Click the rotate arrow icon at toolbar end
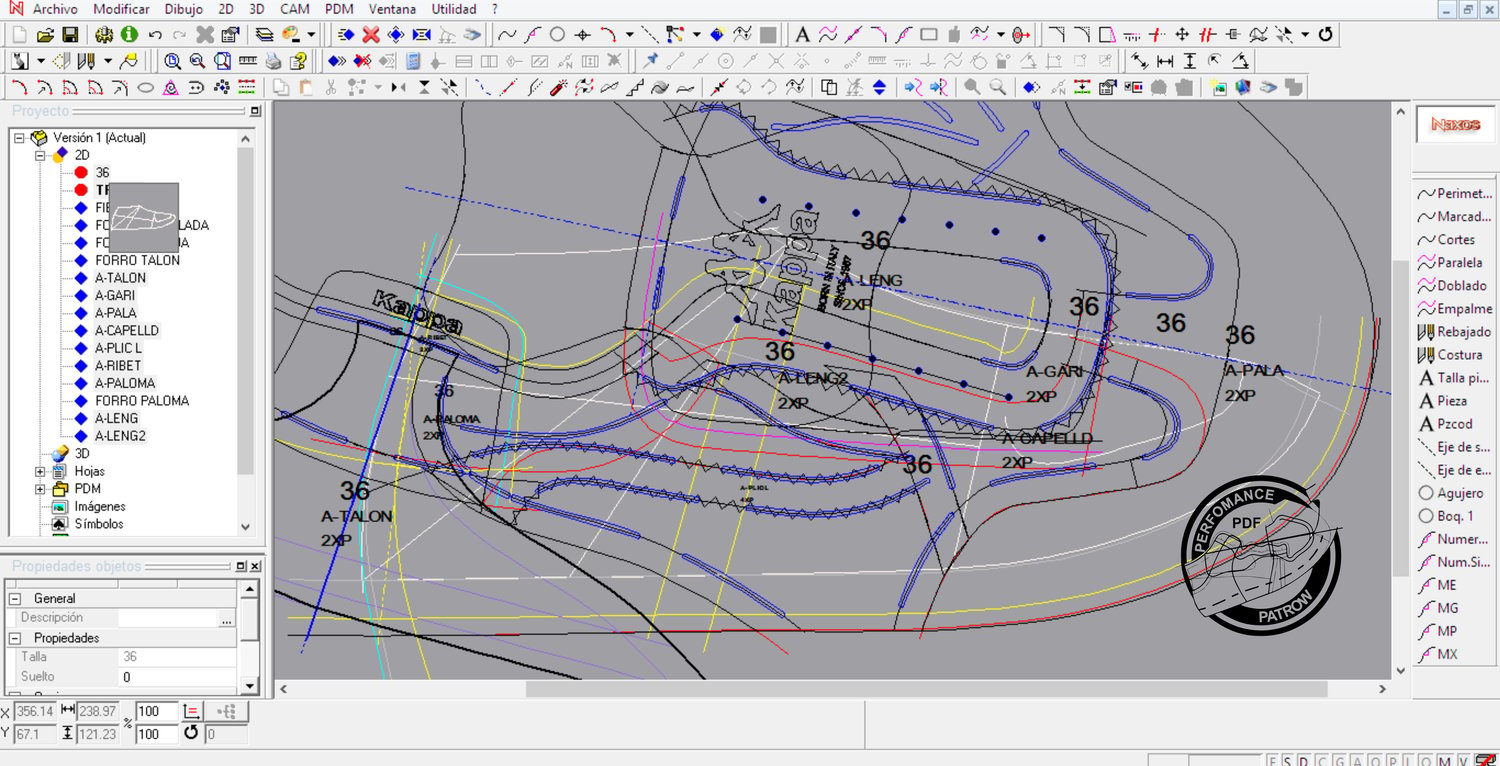 point(1326,35)
